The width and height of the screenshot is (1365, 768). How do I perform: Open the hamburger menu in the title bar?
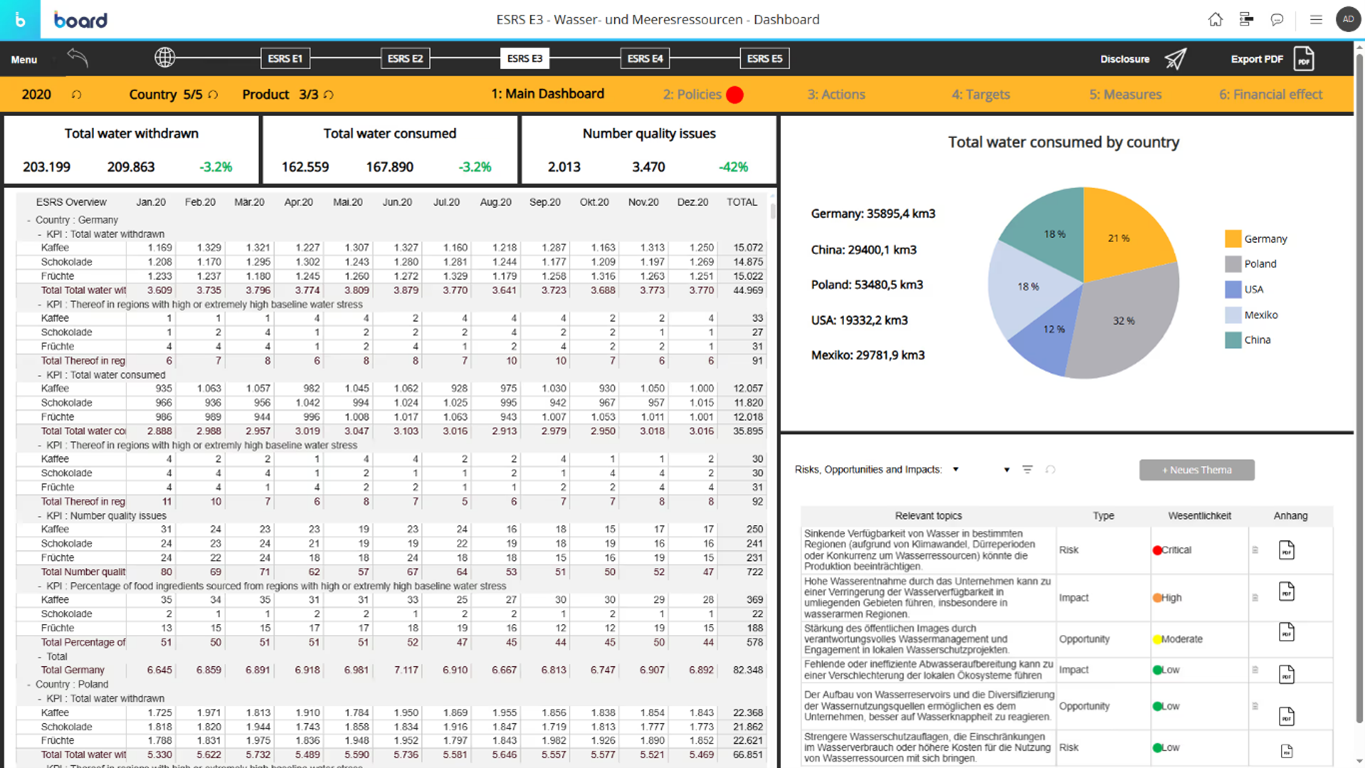1316,19
